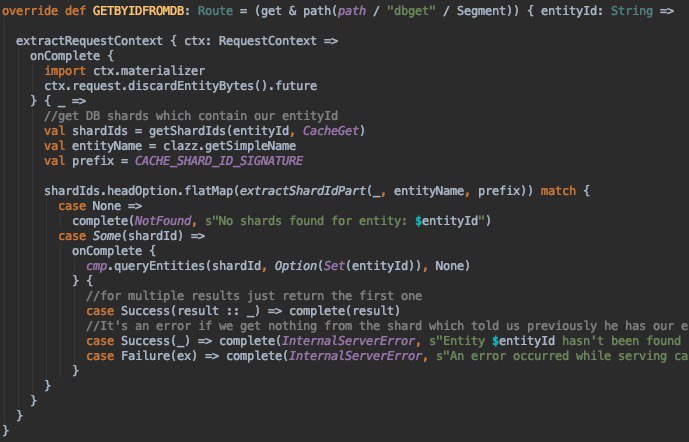The width and height of the screenshot is (689, 442).
Task: Click cmp.queryEntities call
Action: [x=147, y=266]
